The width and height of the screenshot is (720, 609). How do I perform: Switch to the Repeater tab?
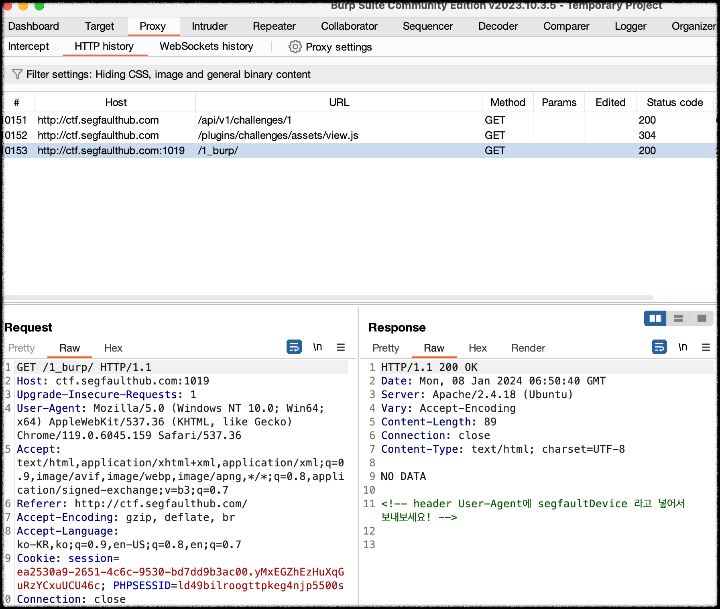[274, 26]
